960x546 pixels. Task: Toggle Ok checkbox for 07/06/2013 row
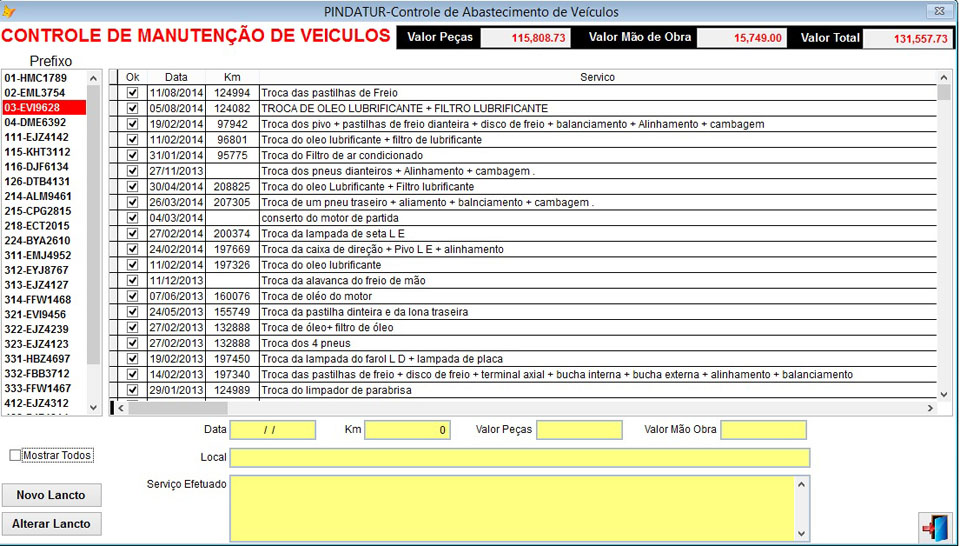click(x=132, y=296)
